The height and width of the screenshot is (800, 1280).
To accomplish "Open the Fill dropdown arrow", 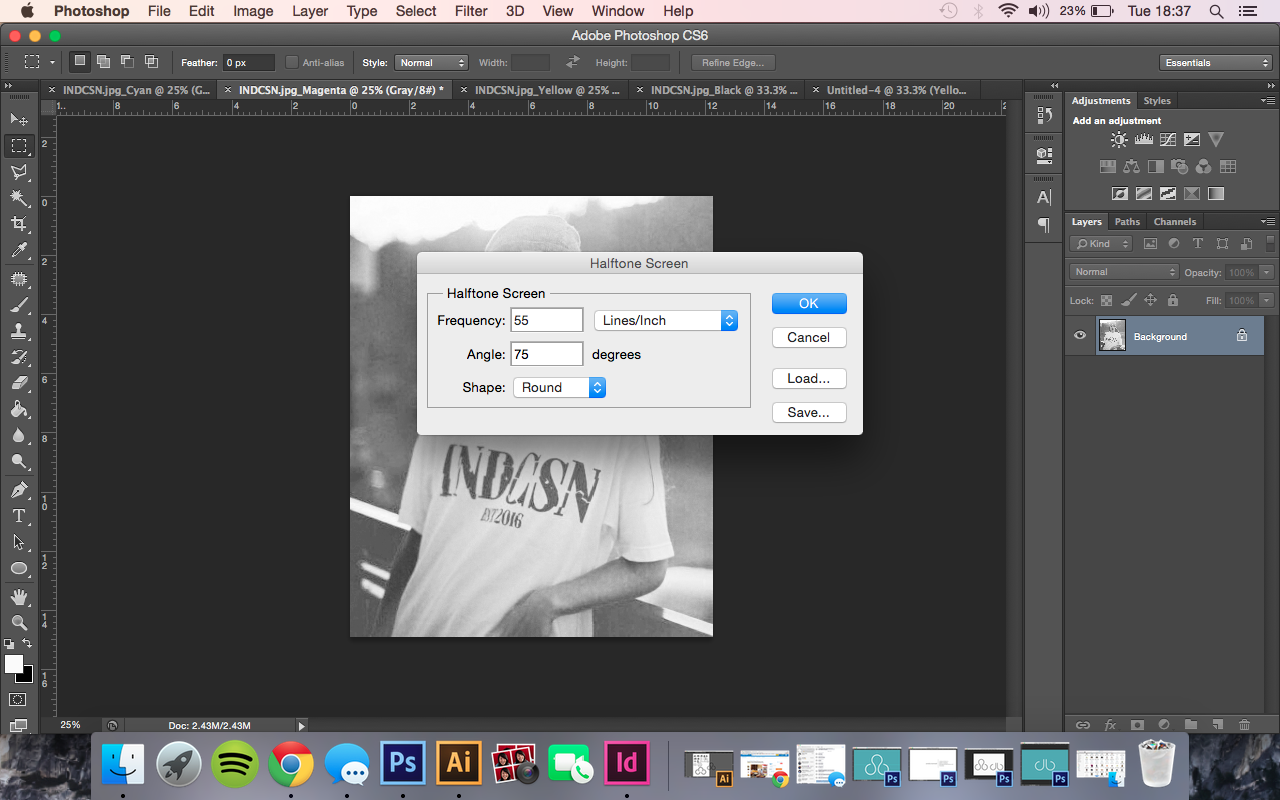I will tap(1267, 300).
